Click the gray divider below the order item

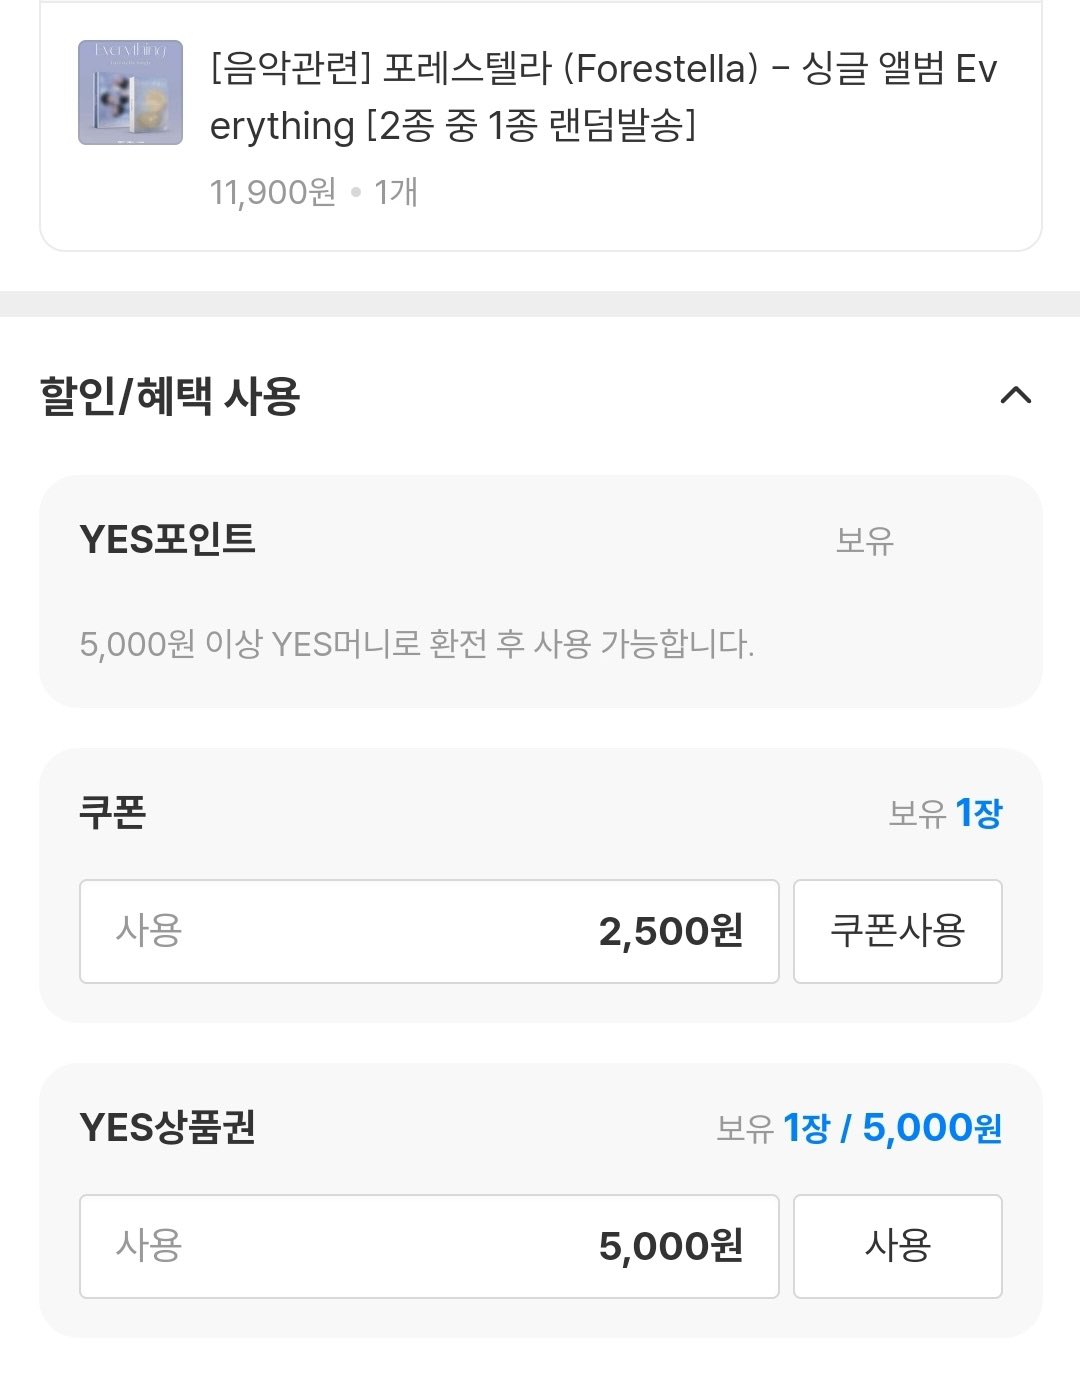540,304
